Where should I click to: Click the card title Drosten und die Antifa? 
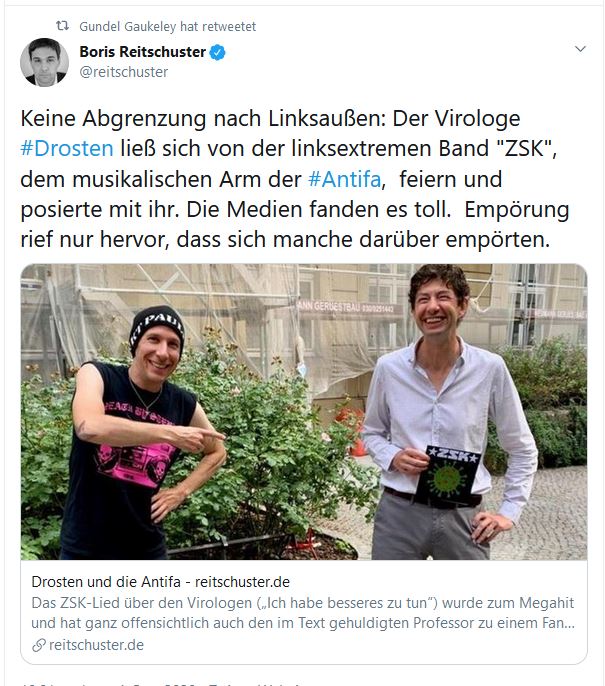pyautogui.click(x=161, y=582)
